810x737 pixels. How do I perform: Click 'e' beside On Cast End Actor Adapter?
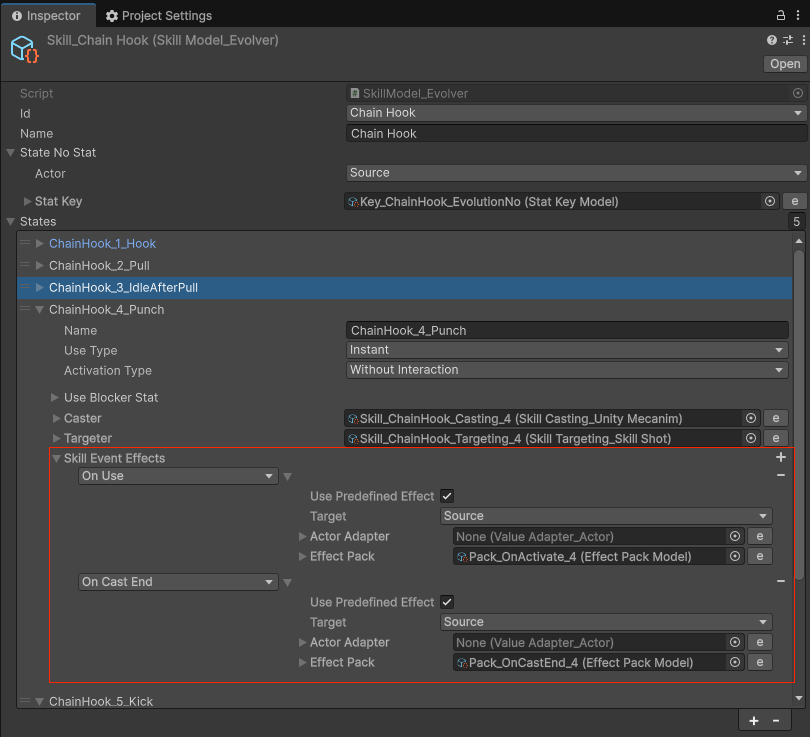pyautogui.click(x=759, y=642)
